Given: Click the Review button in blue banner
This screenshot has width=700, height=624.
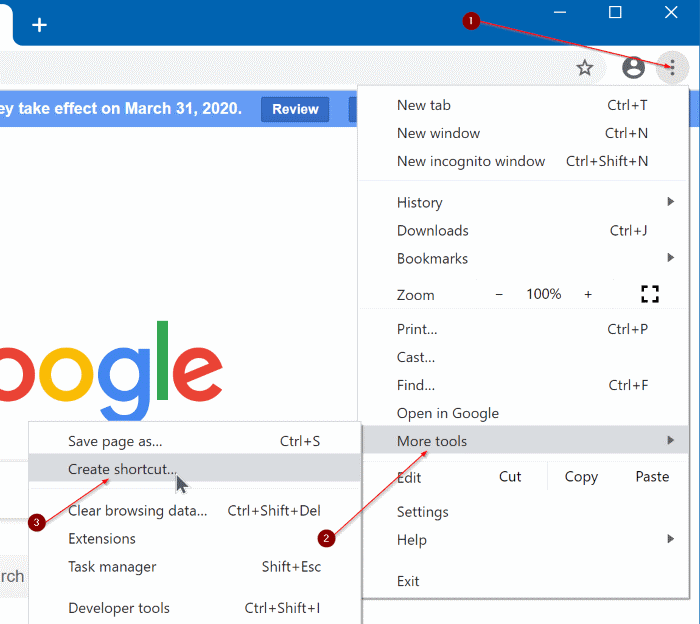Looking at the screenshot, I should coord(295,109).
